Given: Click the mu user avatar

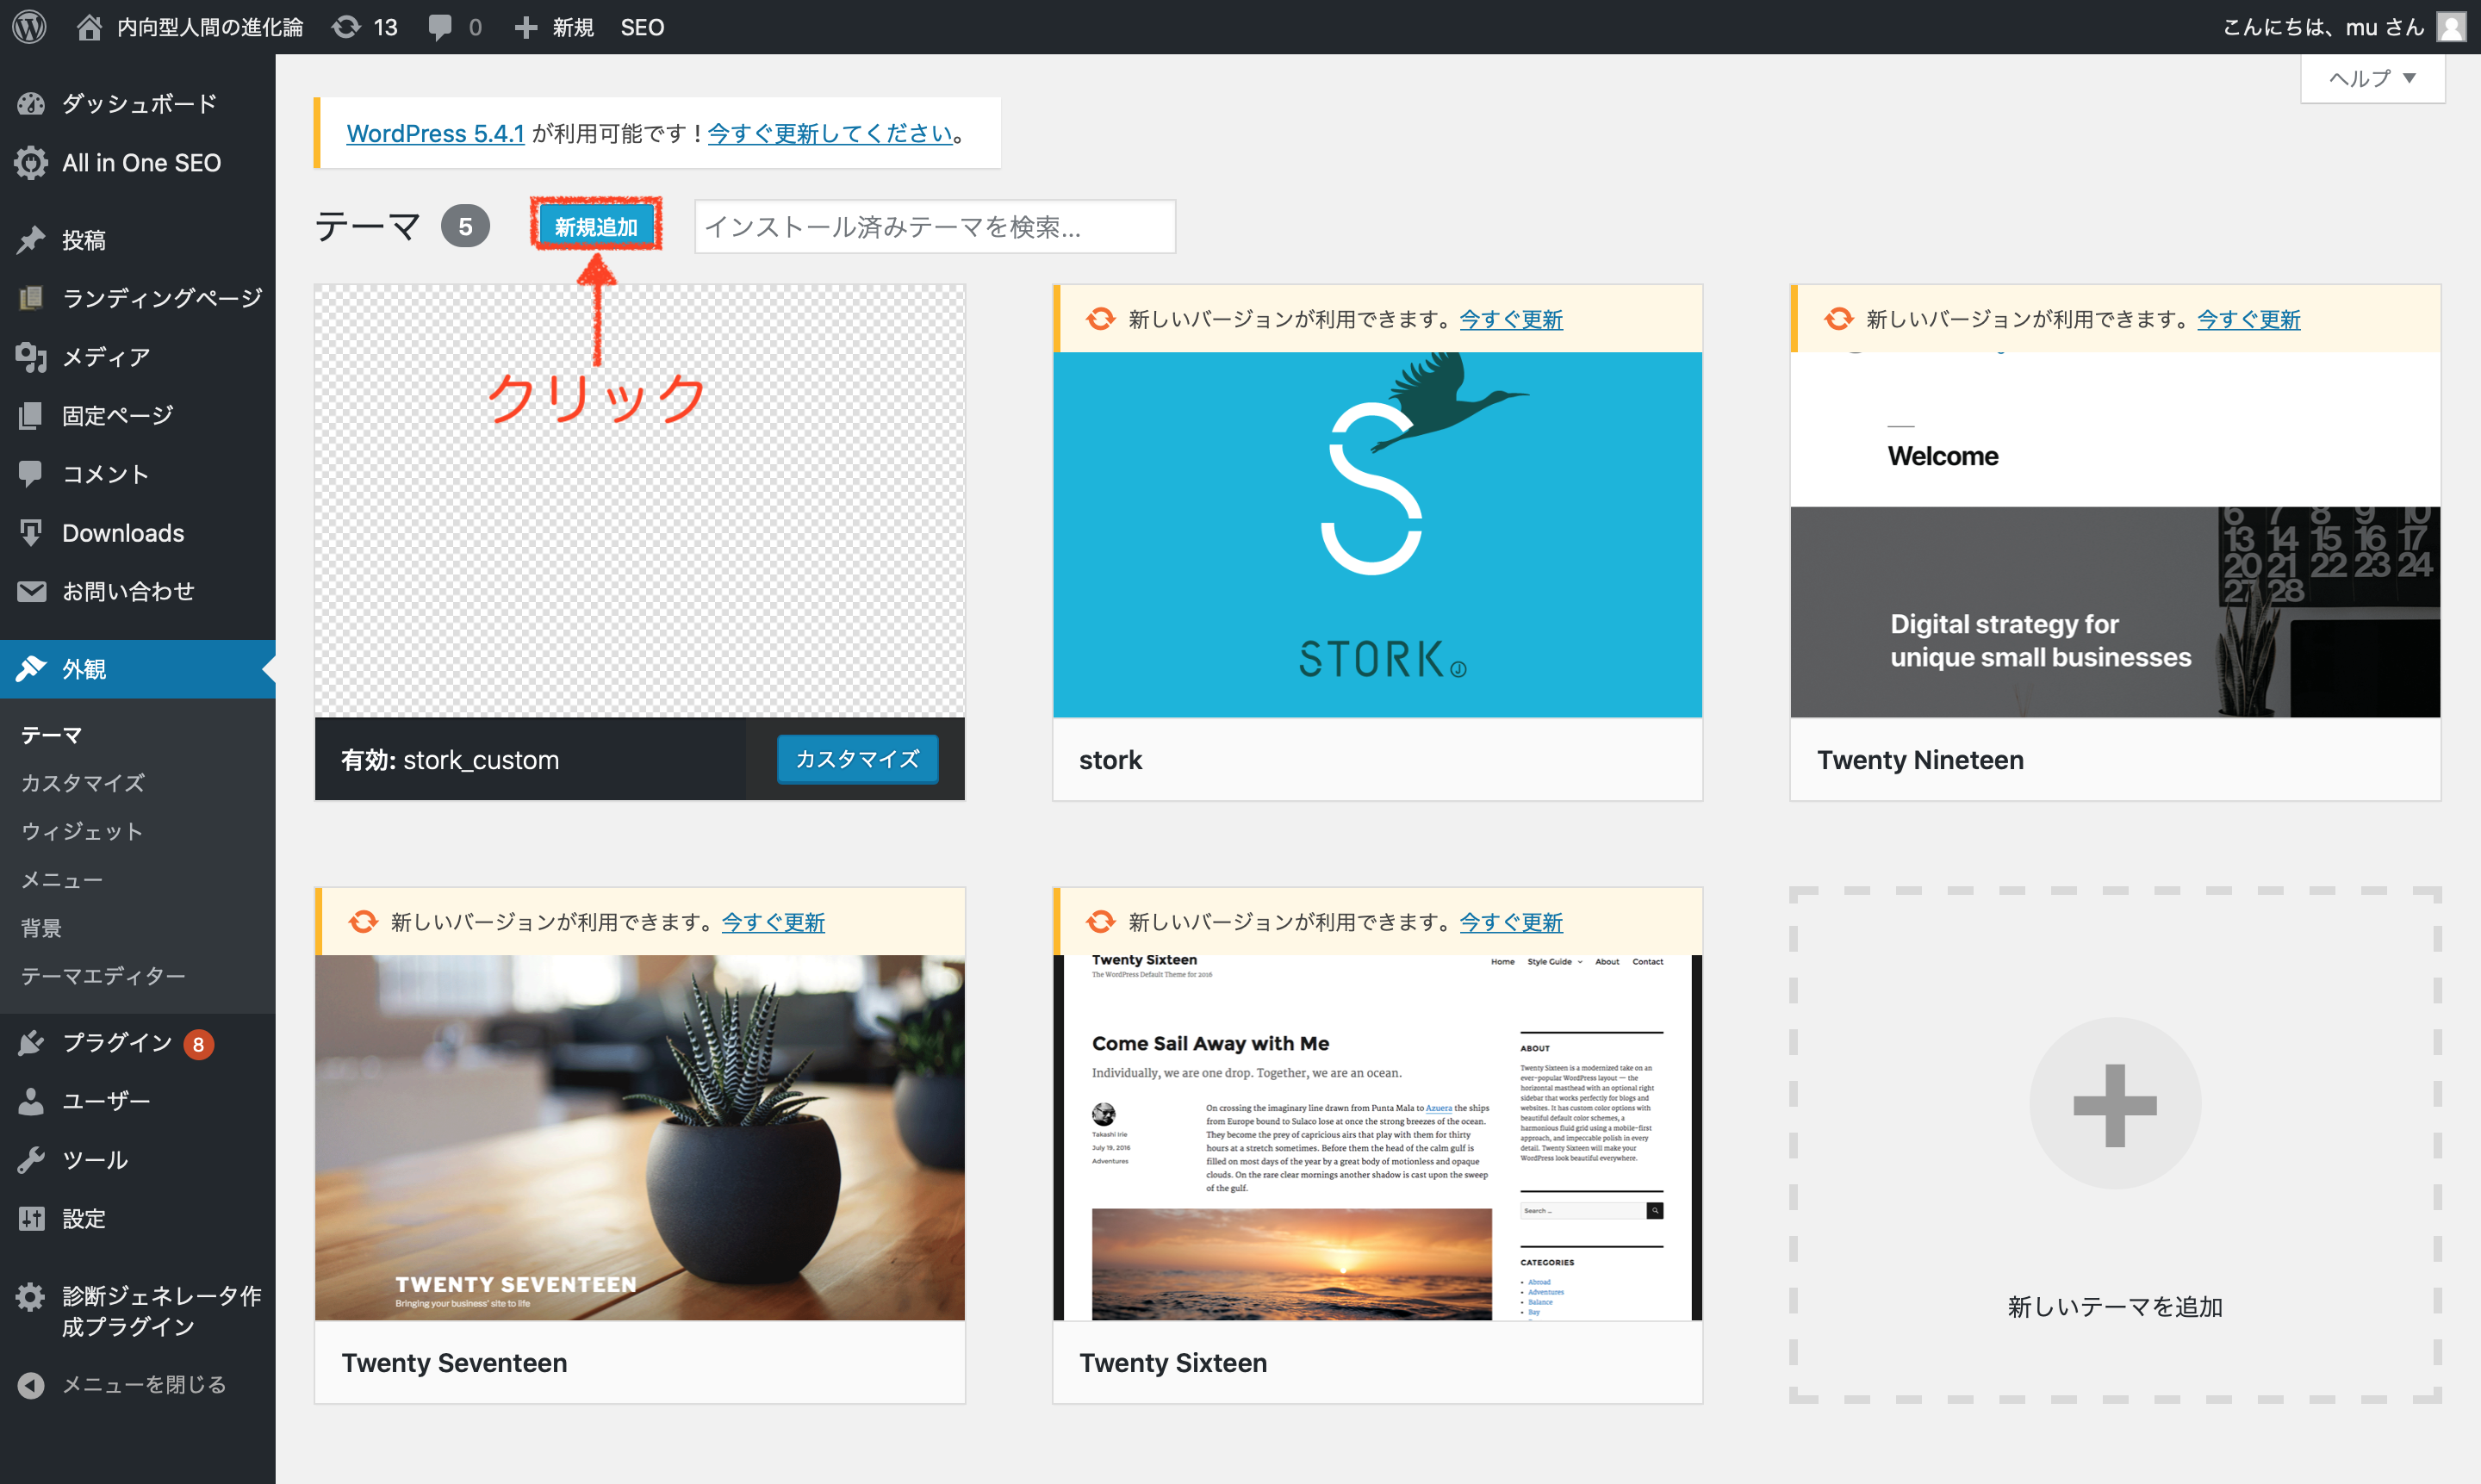Looking at the screenshot, I should pyautogui.click(x=2451, y=27).
